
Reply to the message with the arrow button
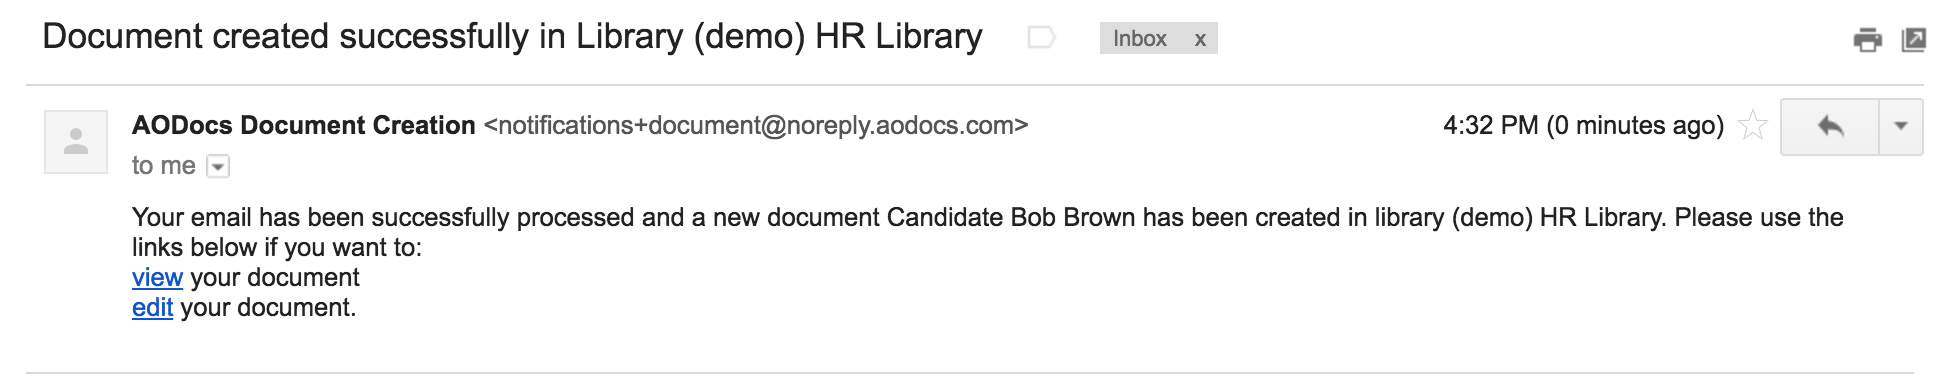click(1830, 126)
